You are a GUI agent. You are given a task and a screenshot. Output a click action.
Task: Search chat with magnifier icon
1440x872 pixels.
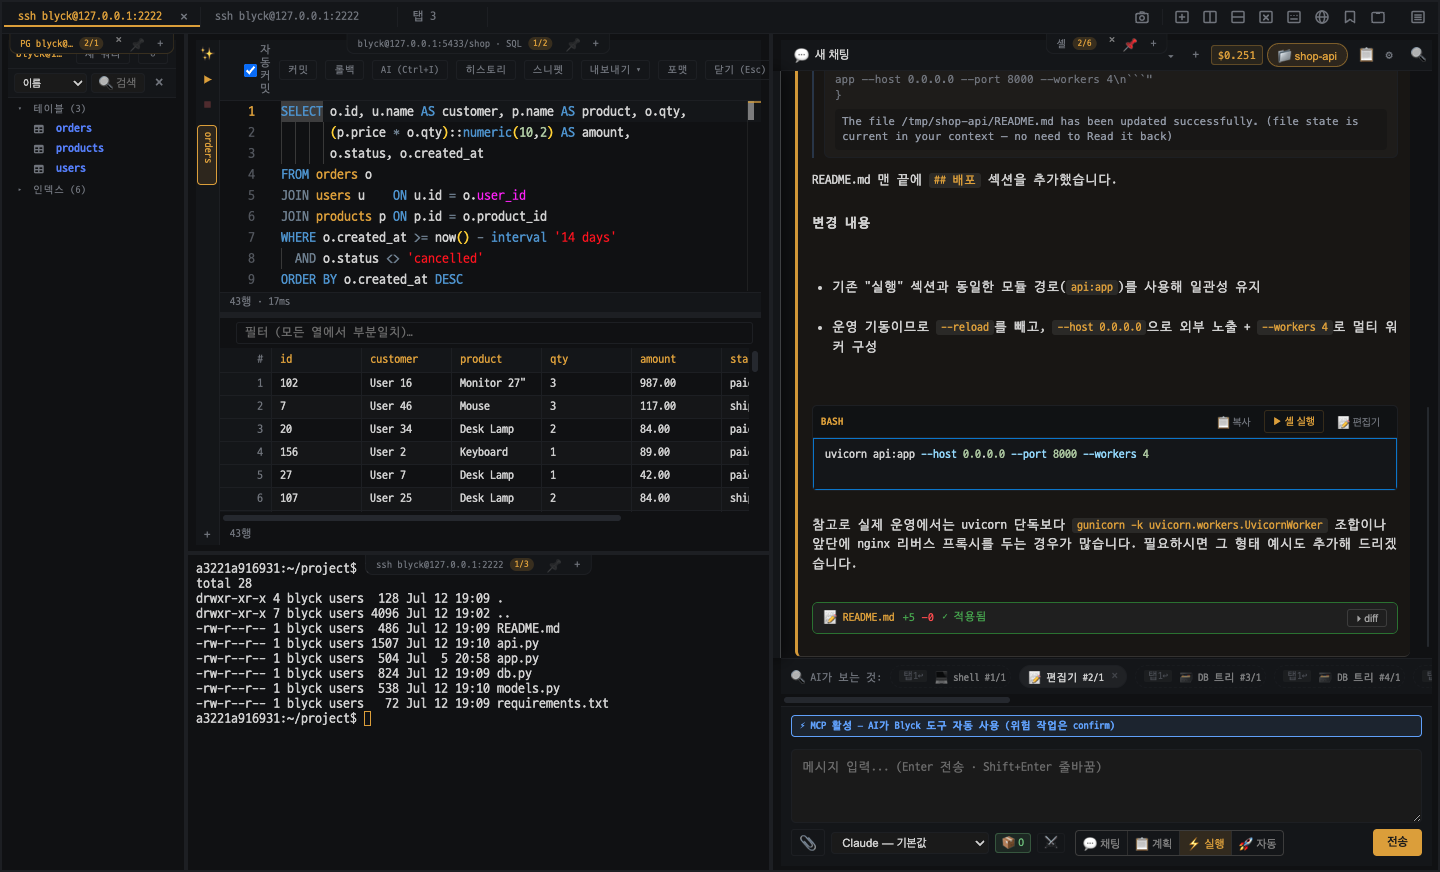click(1418, 54)
